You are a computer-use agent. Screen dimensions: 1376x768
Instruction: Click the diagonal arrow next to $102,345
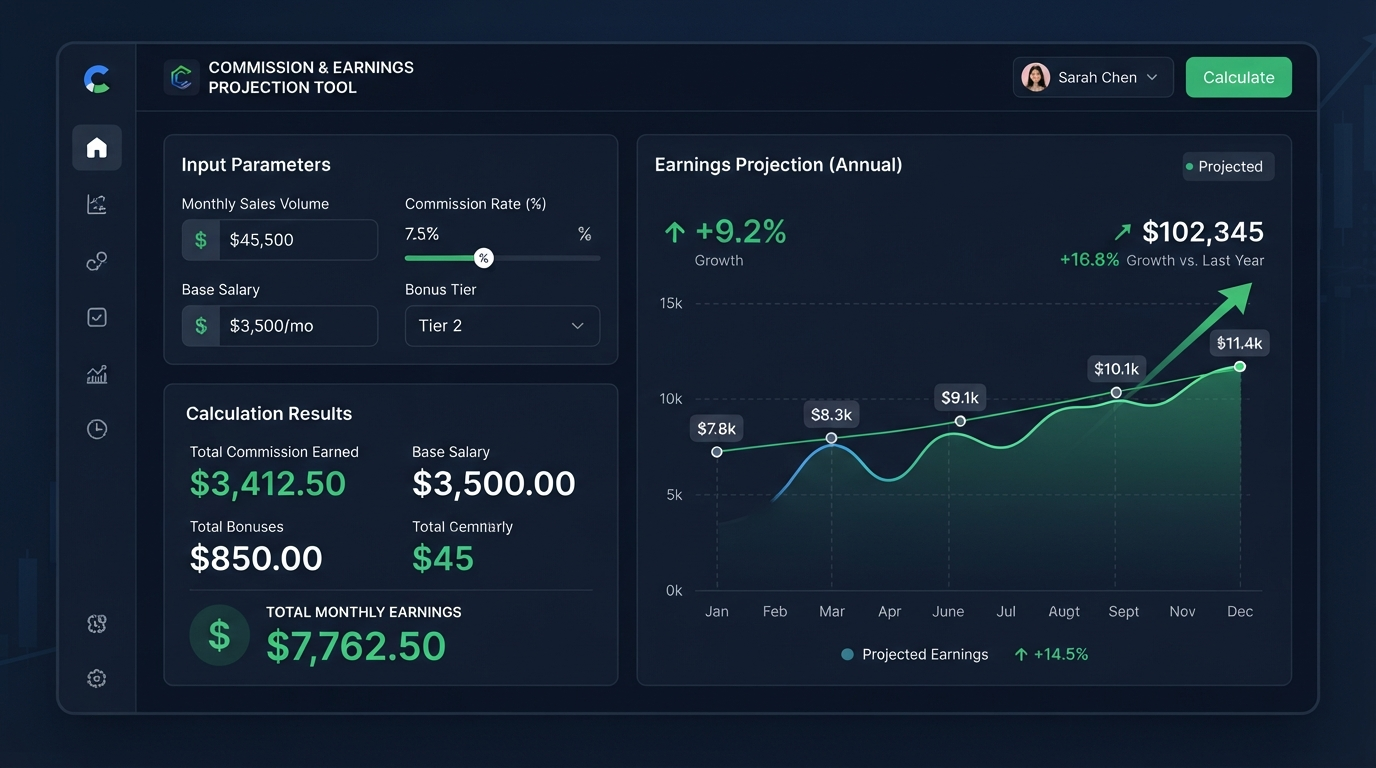pos(1123,232)
